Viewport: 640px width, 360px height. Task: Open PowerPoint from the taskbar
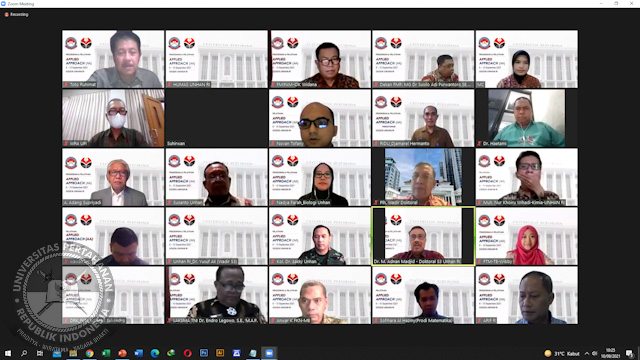pyautogui.click(x=122, y=353)
